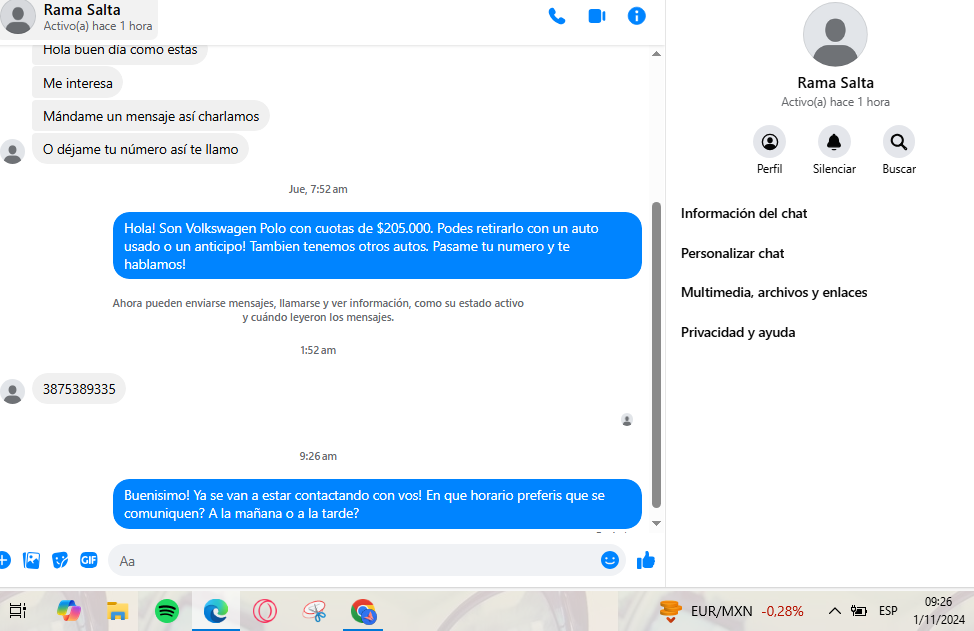Open Spotify from the taskbar

(167, 611)
